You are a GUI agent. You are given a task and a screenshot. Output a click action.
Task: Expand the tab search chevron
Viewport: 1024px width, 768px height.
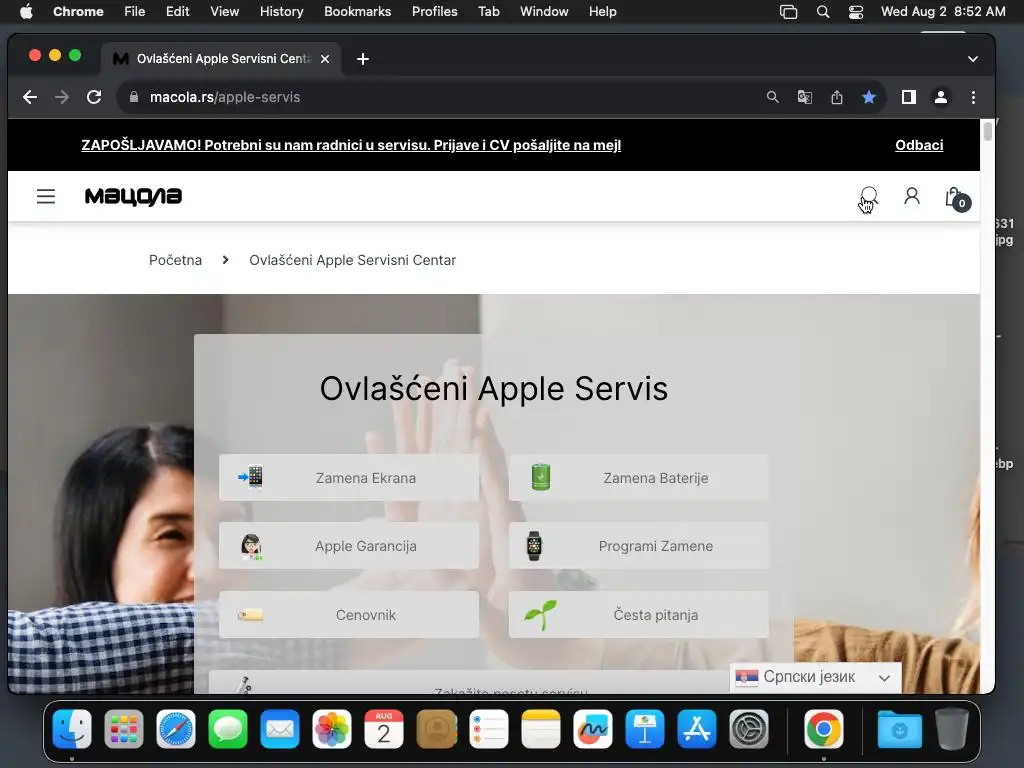coord(972,59)
